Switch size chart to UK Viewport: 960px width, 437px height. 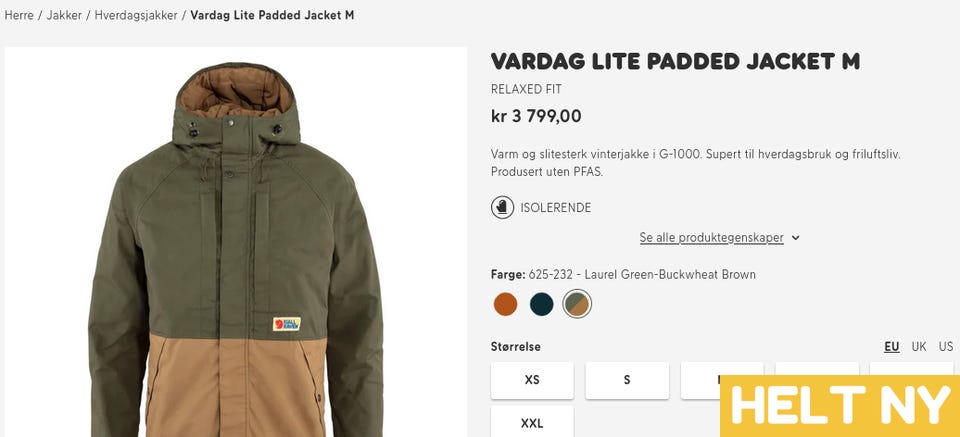point(918,347)
